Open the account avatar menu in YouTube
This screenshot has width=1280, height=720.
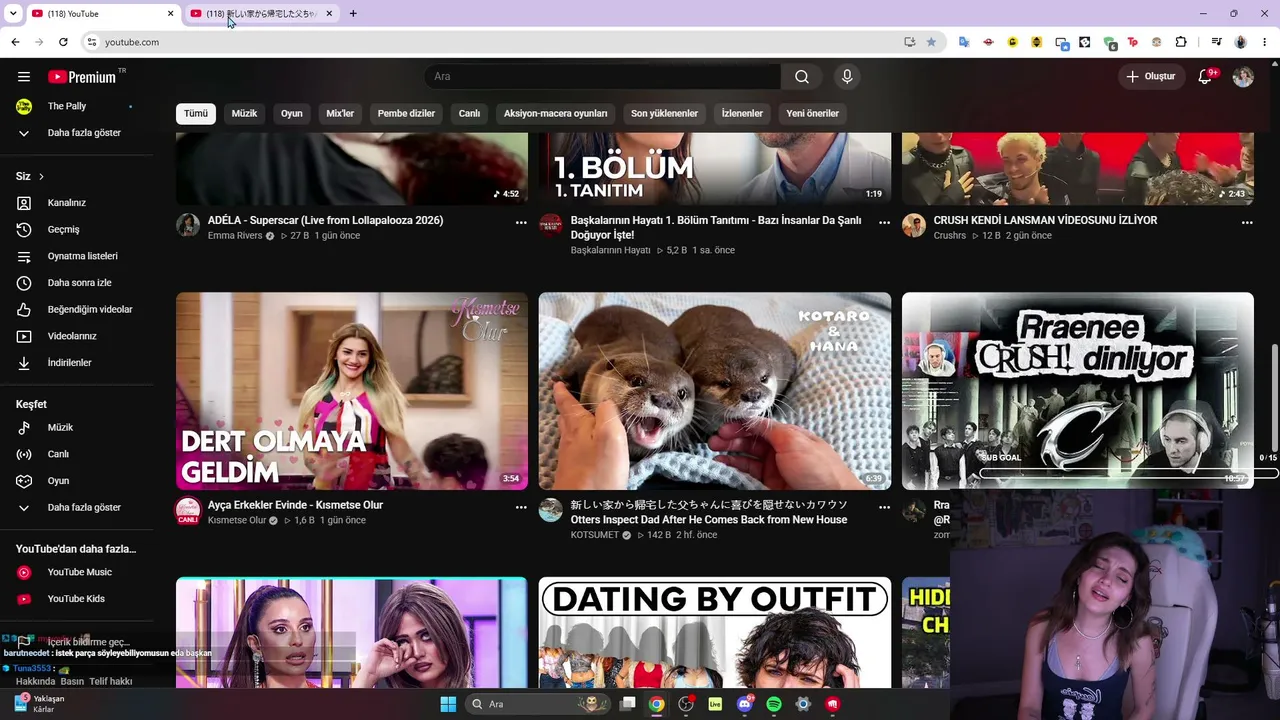coord(1243,77)
